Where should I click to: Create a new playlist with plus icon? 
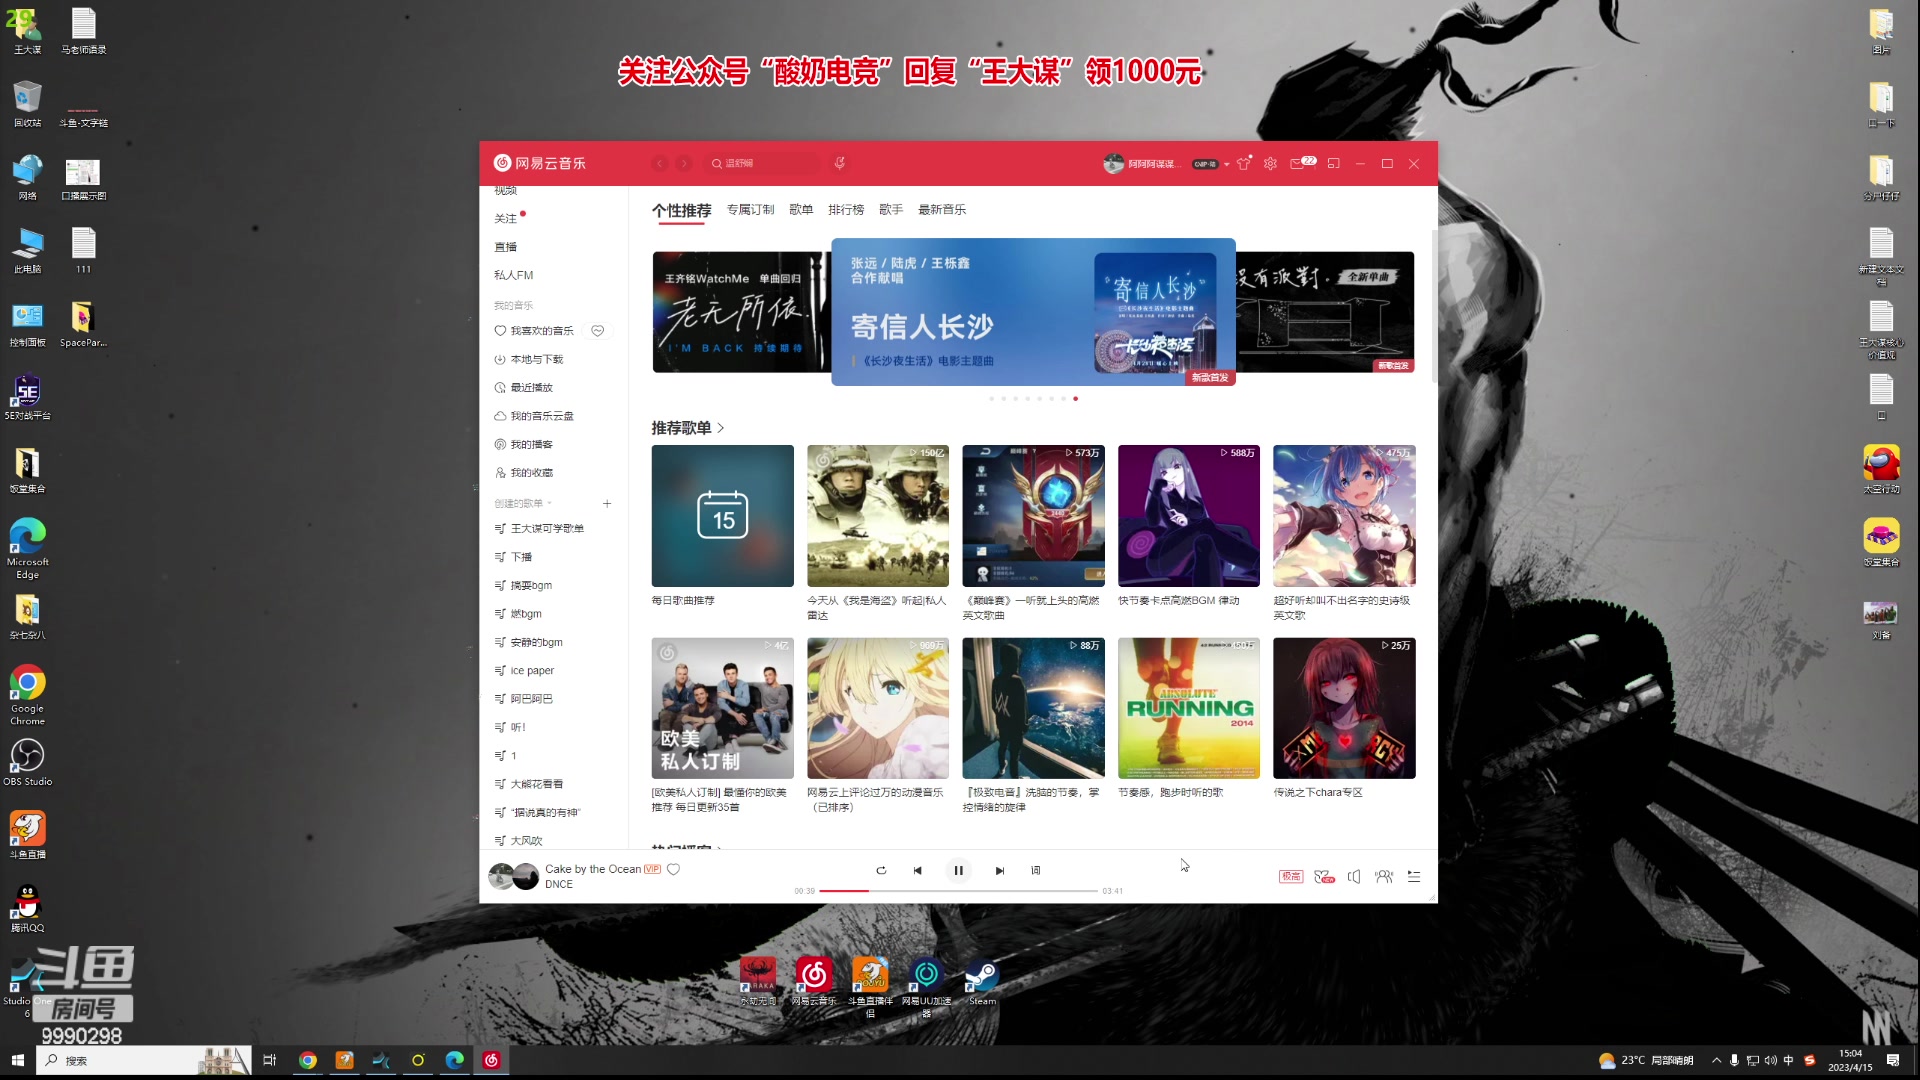point(607,503)
